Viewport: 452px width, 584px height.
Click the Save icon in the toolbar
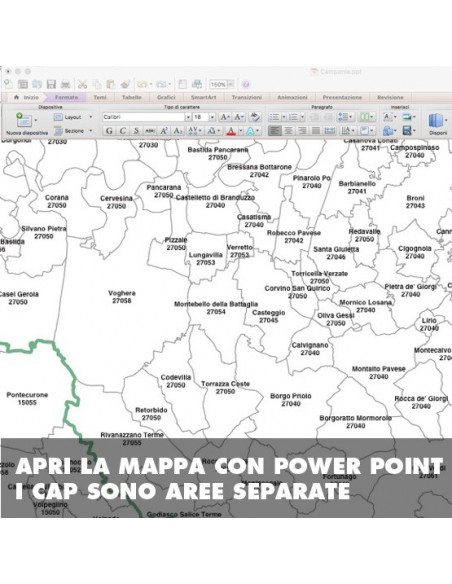click(51, 85)
